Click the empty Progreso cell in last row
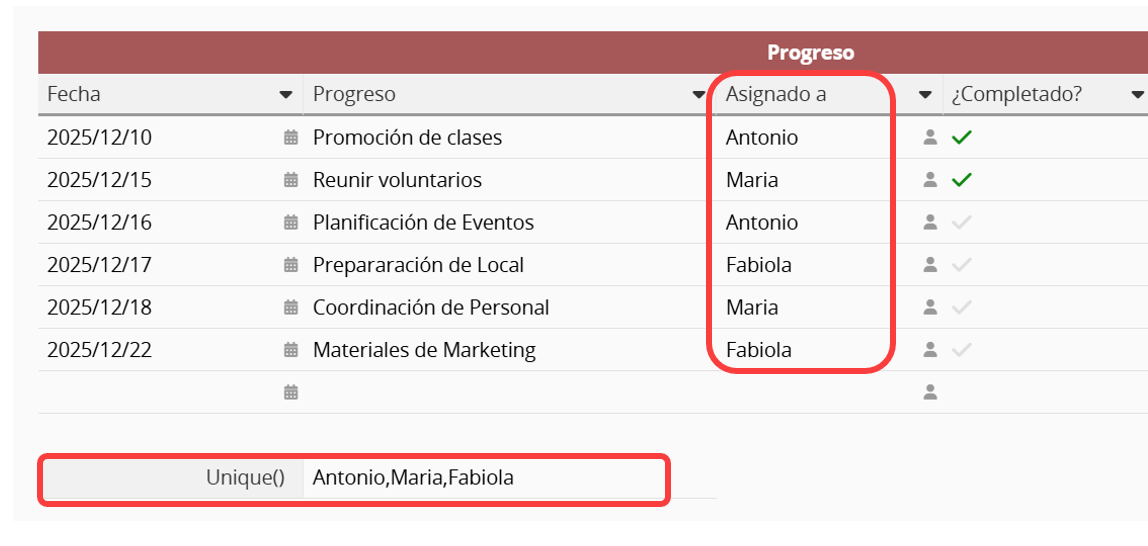The height and width of the screenshot is (546, 1148). (500, 393)
